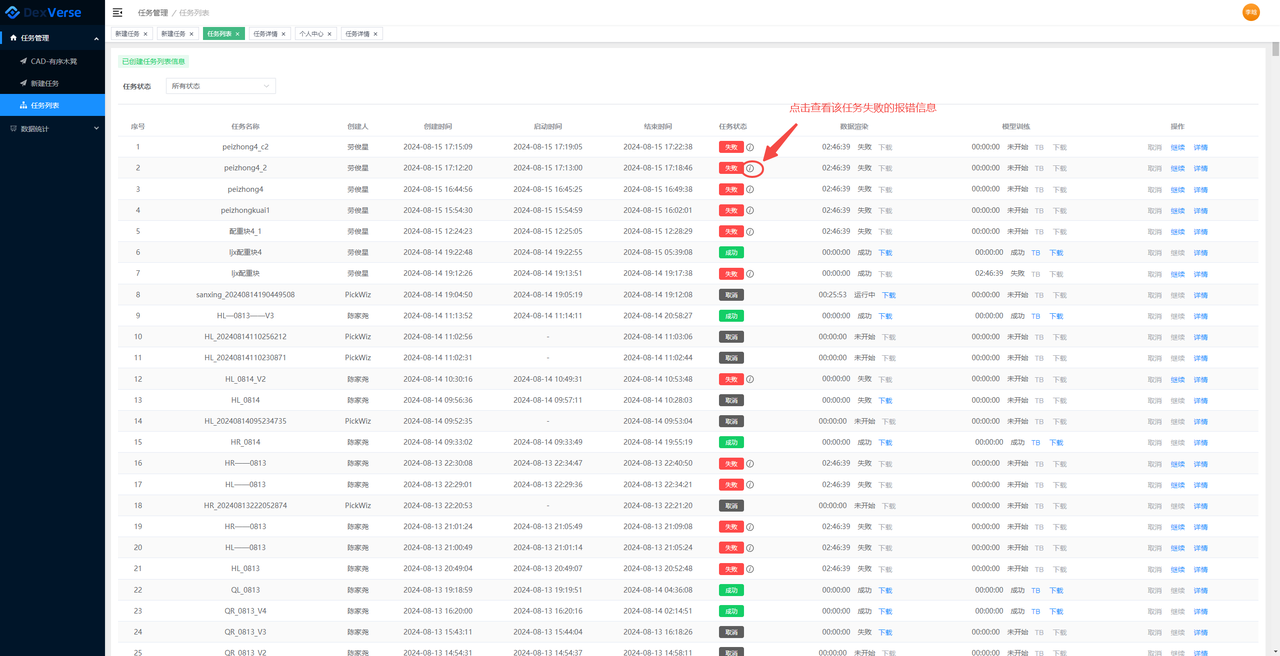Open 新建任务 in the sidebar

(45, 83)
